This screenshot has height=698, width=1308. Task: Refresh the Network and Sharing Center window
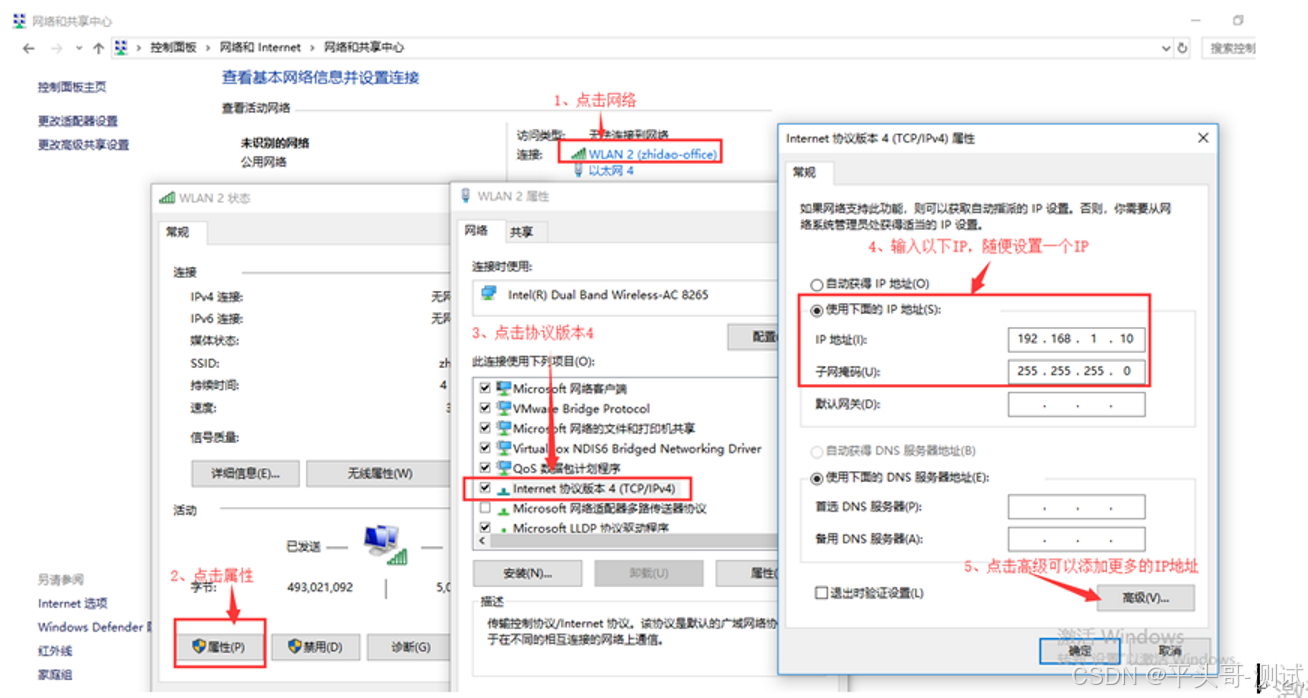point(1183,48)
